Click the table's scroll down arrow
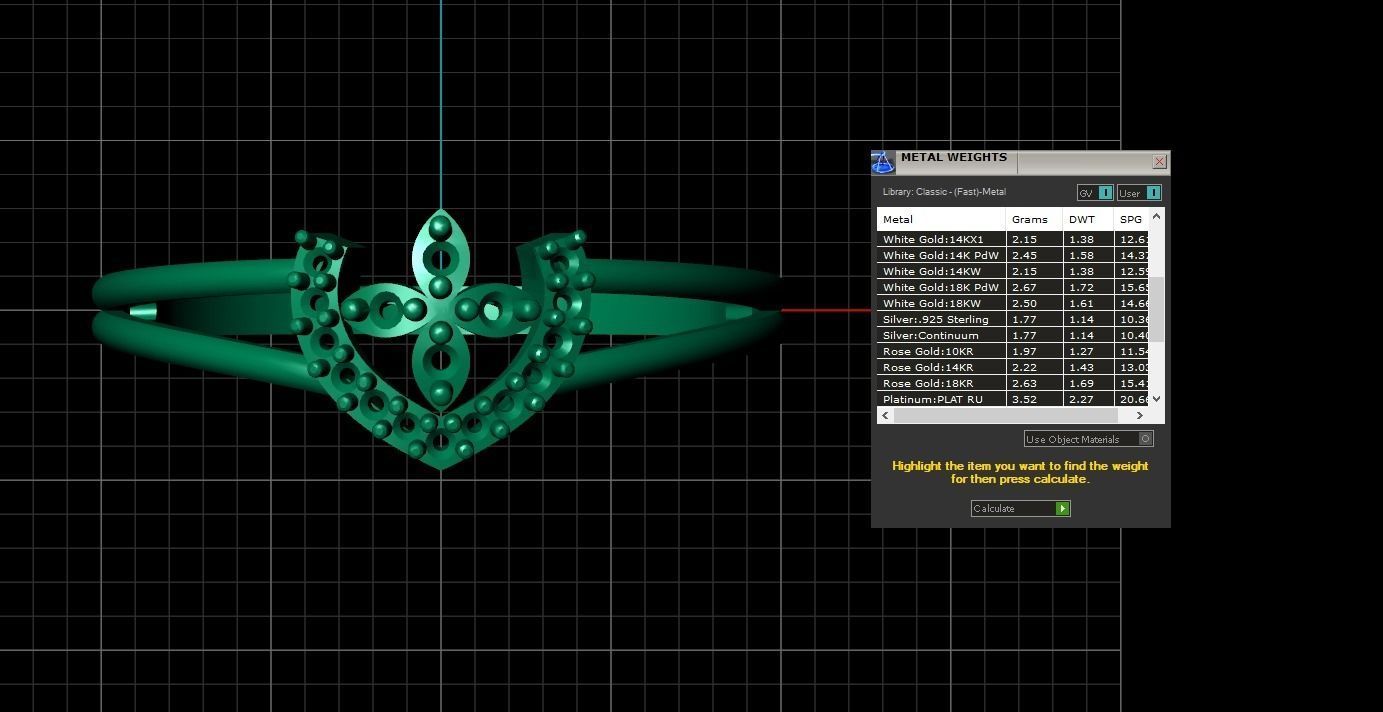This screenshot has height=712, width=1383. [1157, 399]
